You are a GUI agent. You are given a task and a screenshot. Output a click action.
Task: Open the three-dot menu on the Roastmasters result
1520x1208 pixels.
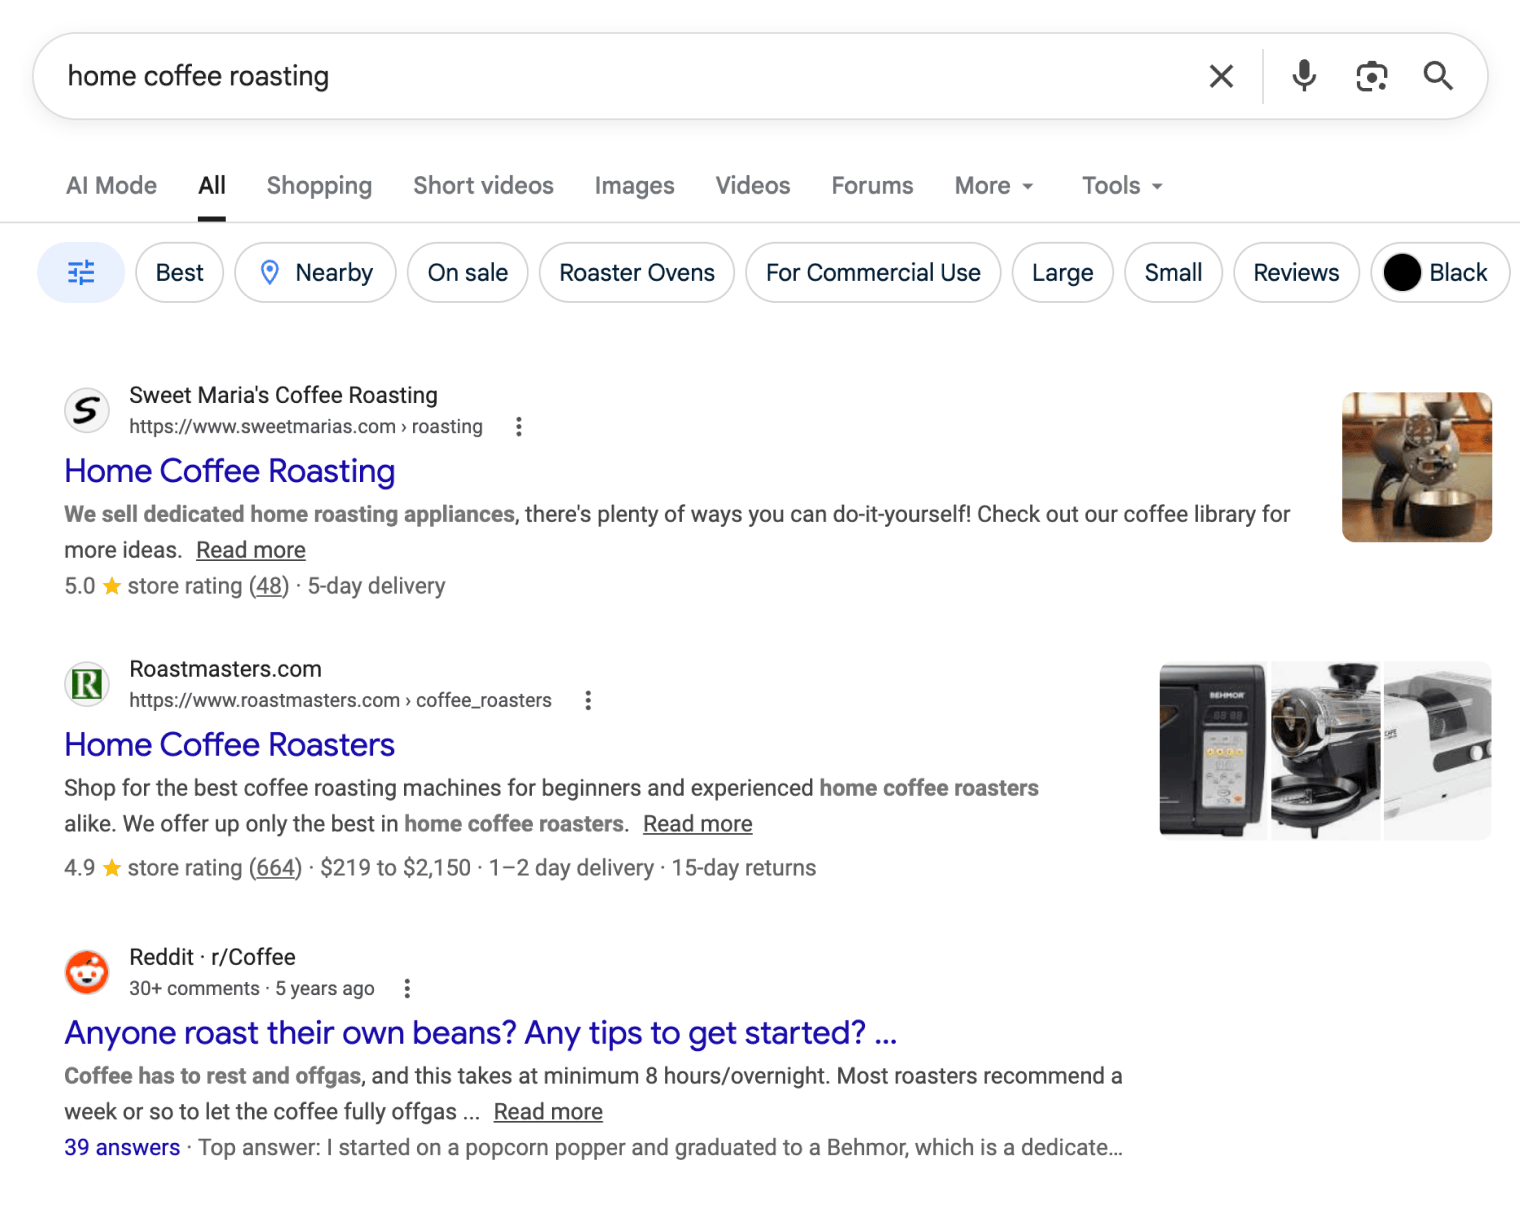(588, 700)
